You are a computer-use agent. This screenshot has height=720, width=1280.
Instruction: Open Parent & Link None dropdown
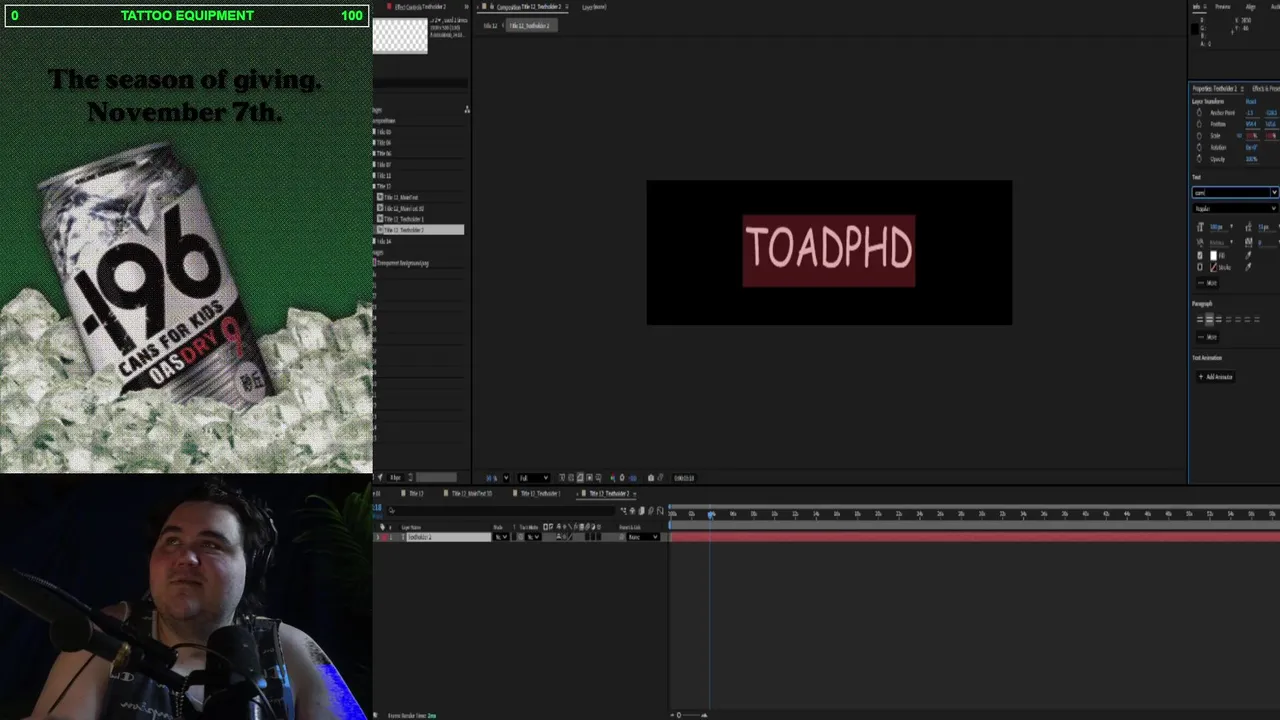click(x=643, y=537)
